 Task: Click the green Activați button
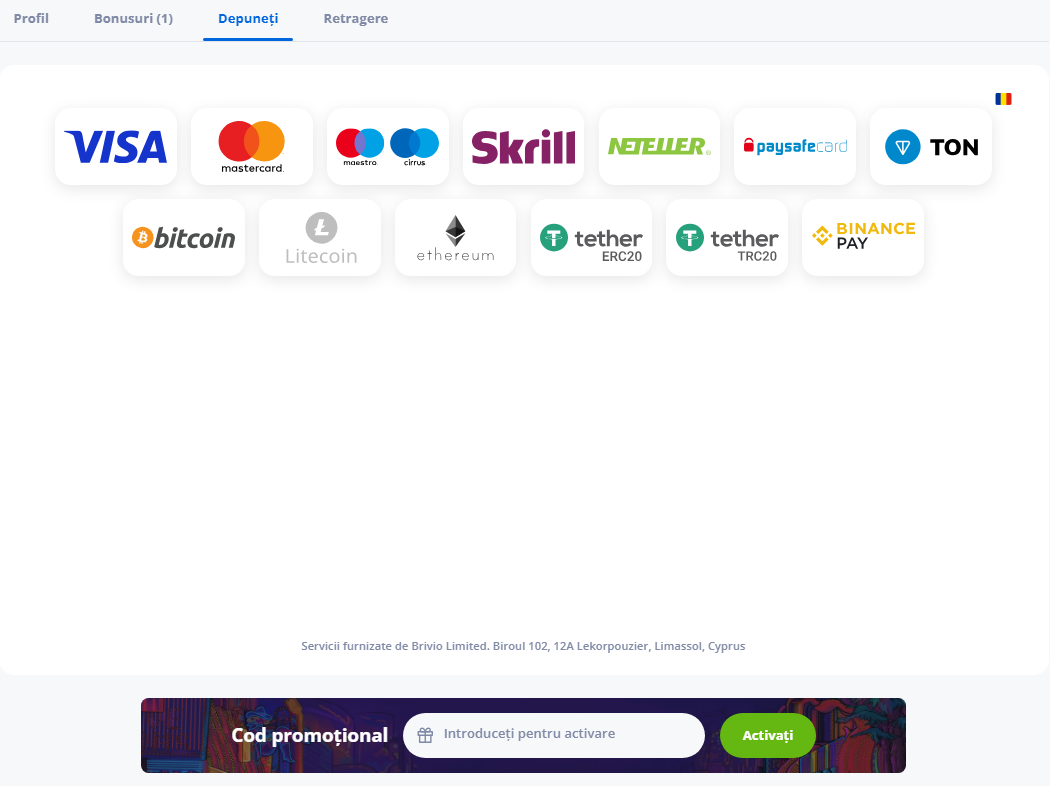point(767,735)
